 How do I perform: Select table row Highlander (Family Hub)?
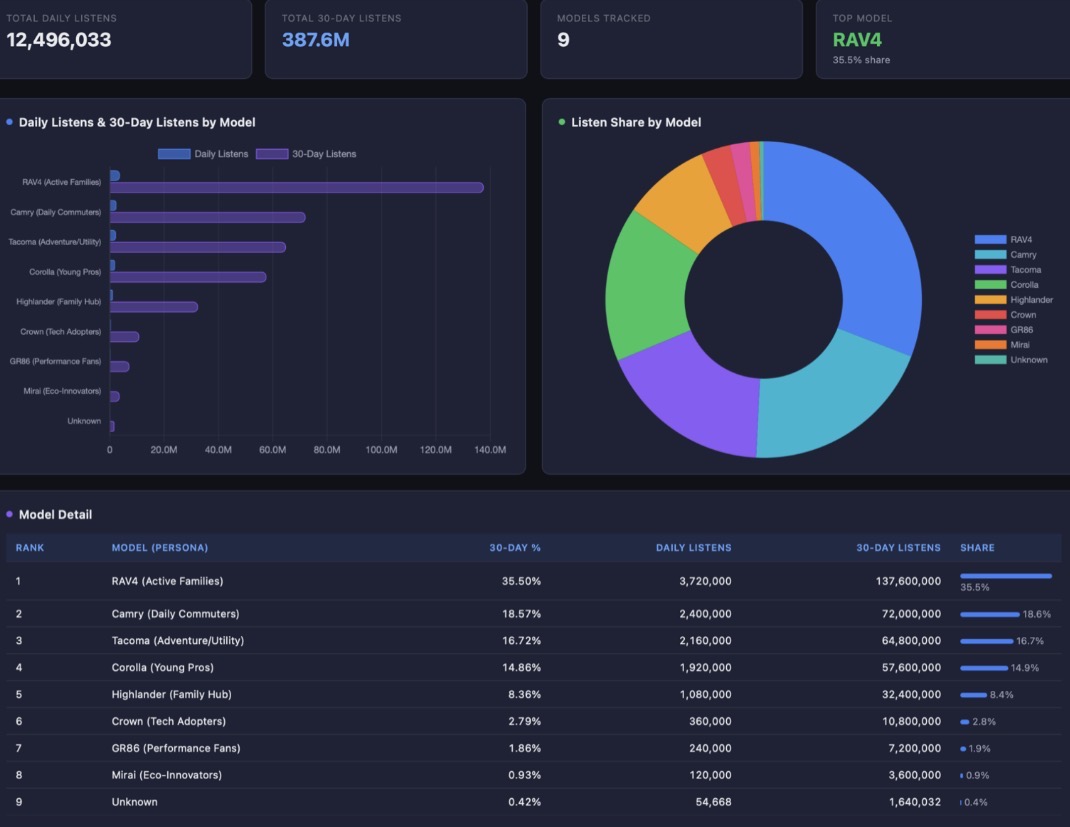(534, 695)
